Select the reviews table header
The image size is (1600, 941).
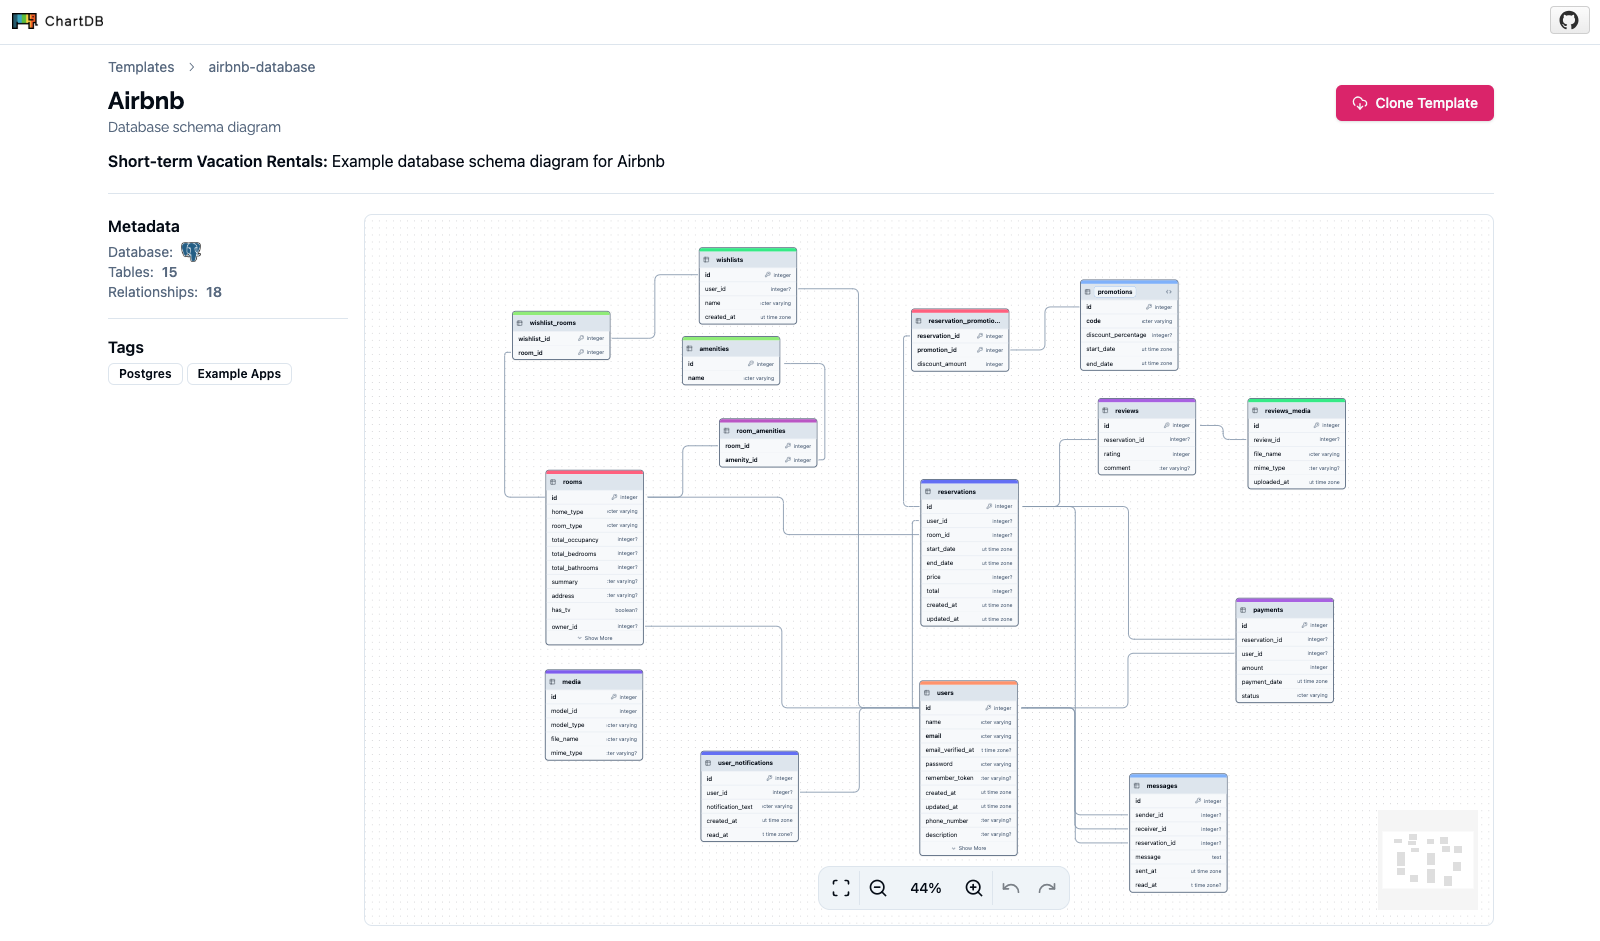click(1147, 411)
